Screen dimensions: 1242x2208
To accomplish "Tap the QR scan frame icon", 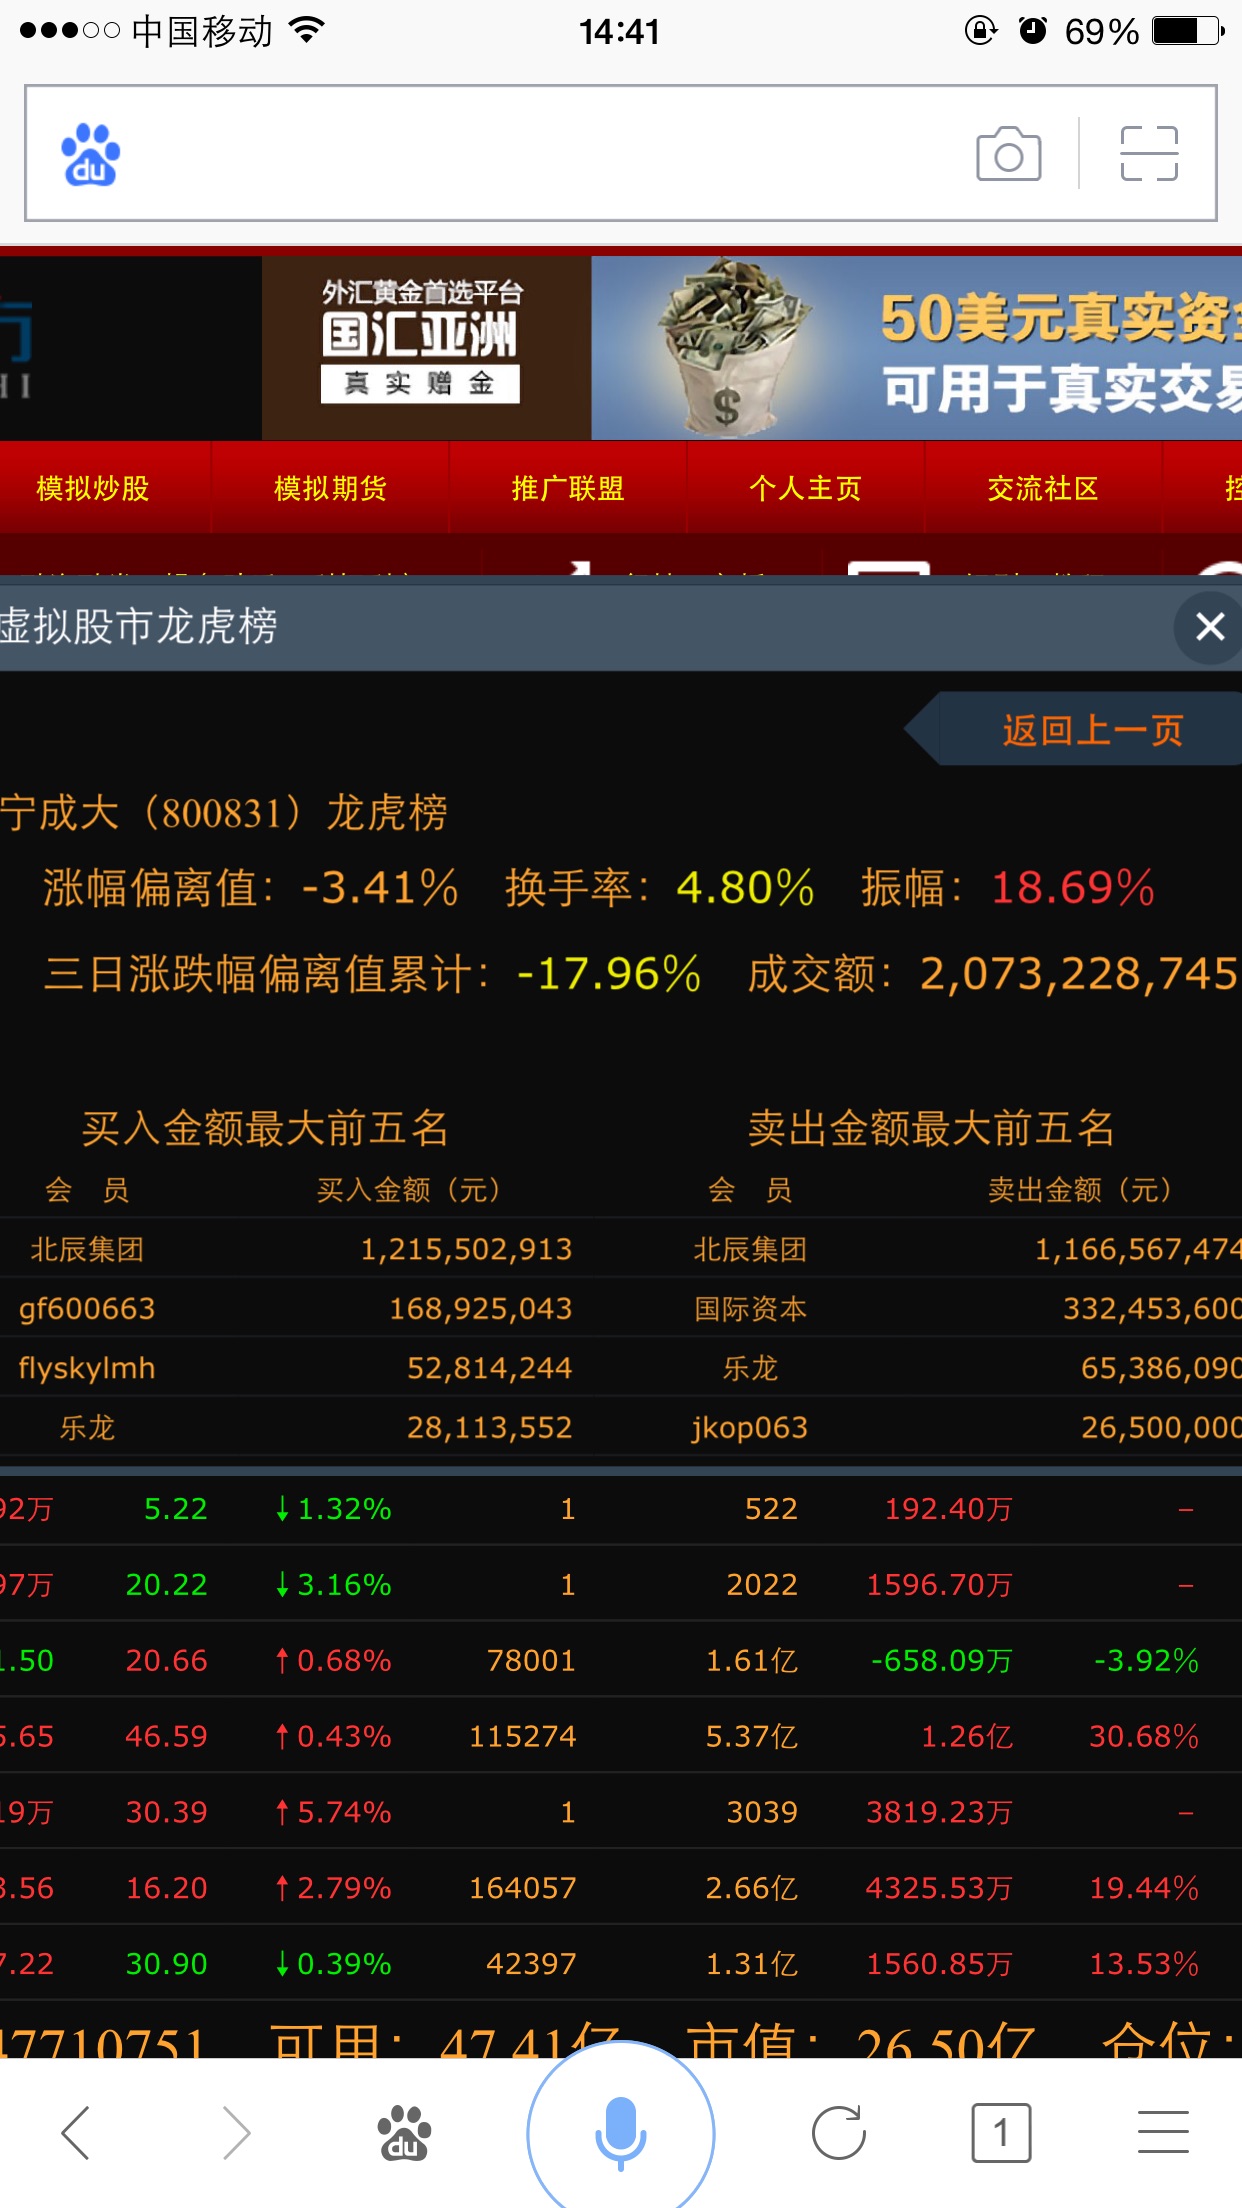I will [1149, 154].
